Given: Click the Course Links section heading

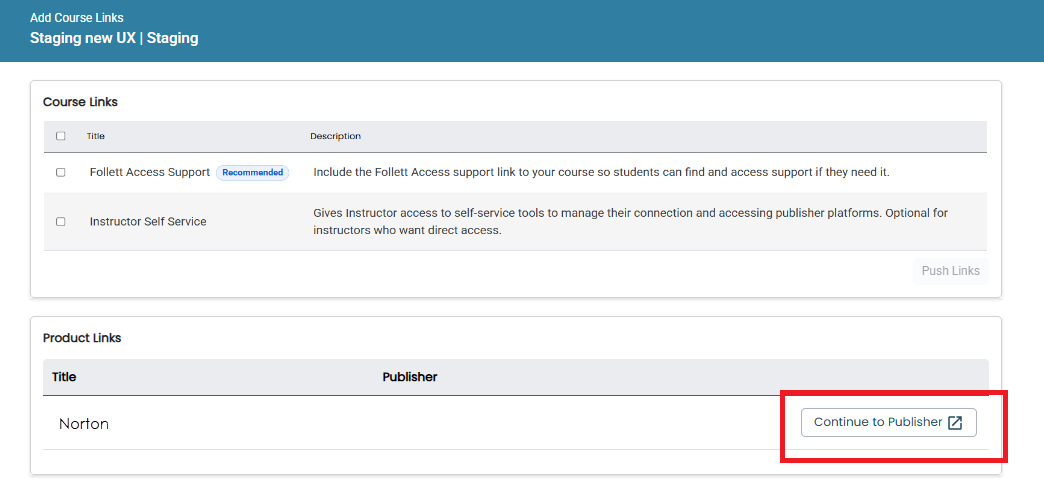Looking at the screenshot, I should coord(81,102).
